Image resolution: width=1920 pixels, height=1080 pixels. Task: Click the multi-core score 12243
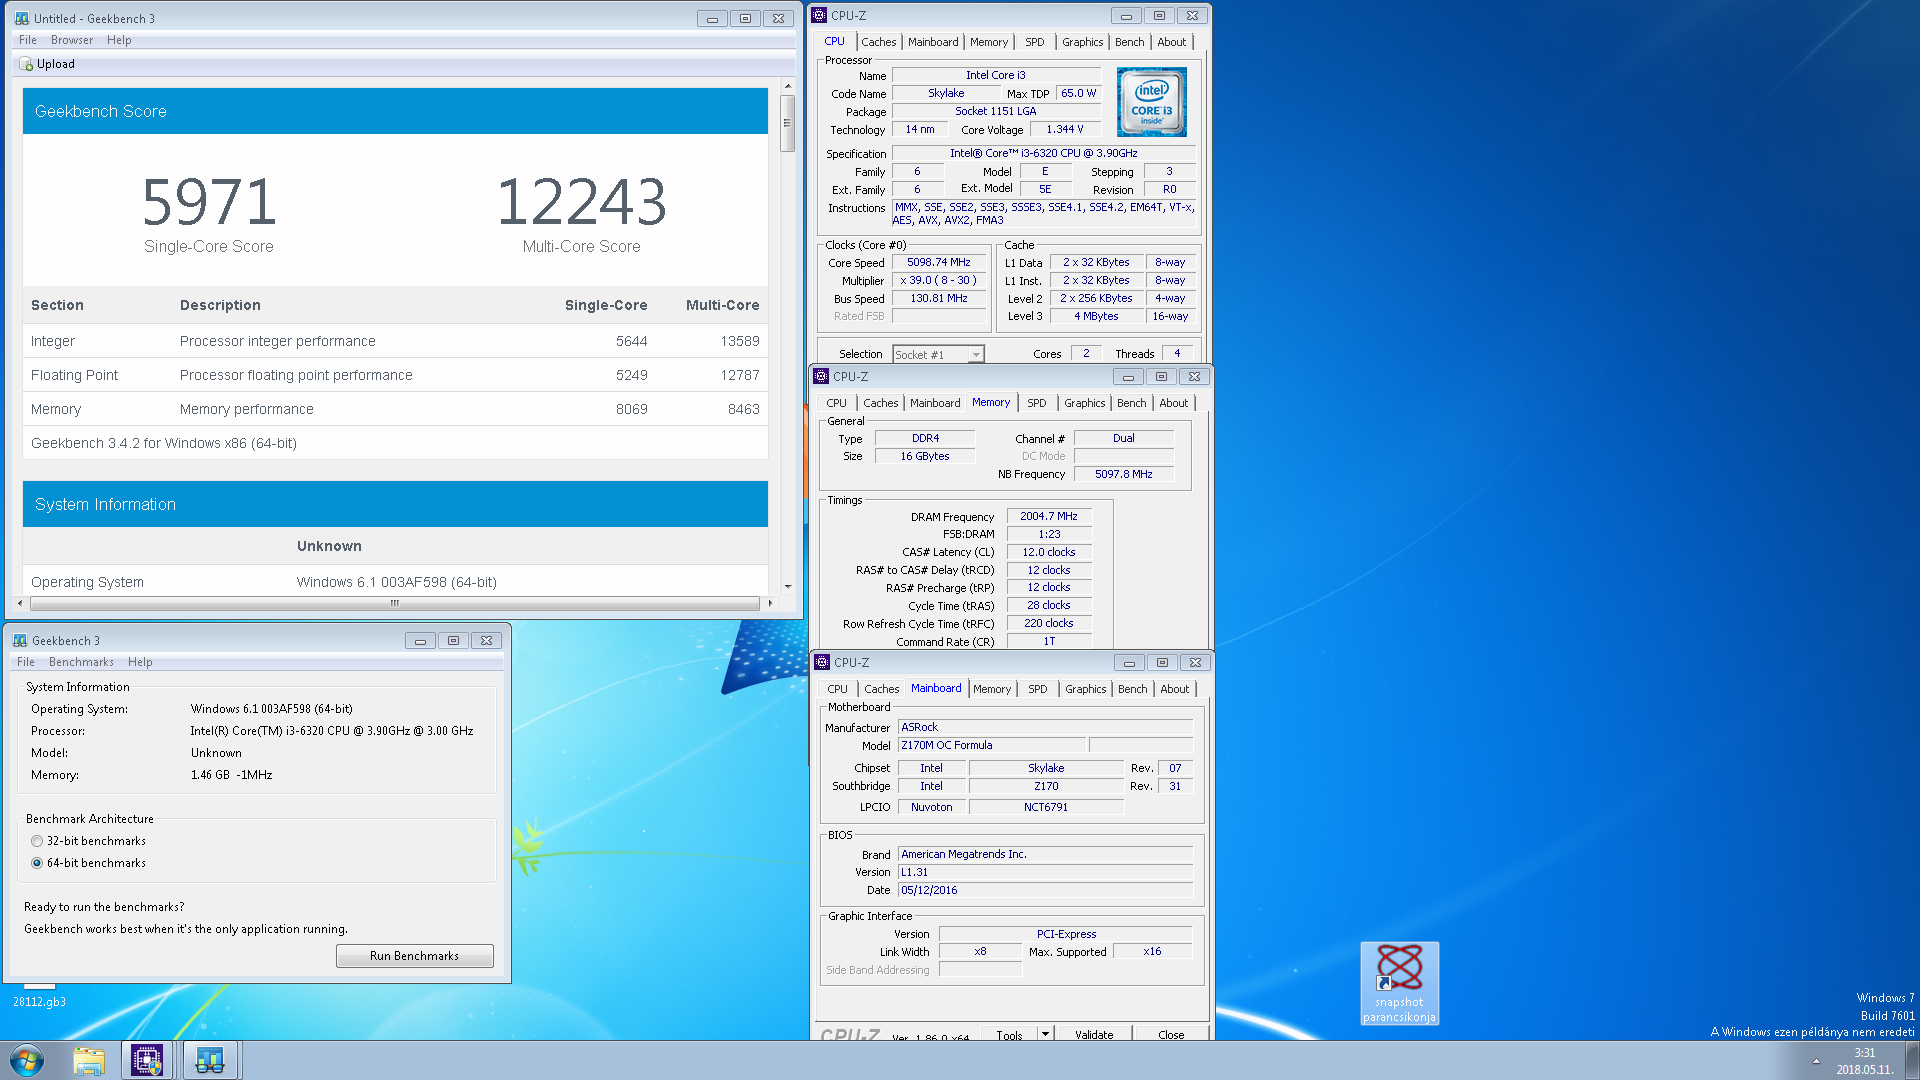coord(582,202)
